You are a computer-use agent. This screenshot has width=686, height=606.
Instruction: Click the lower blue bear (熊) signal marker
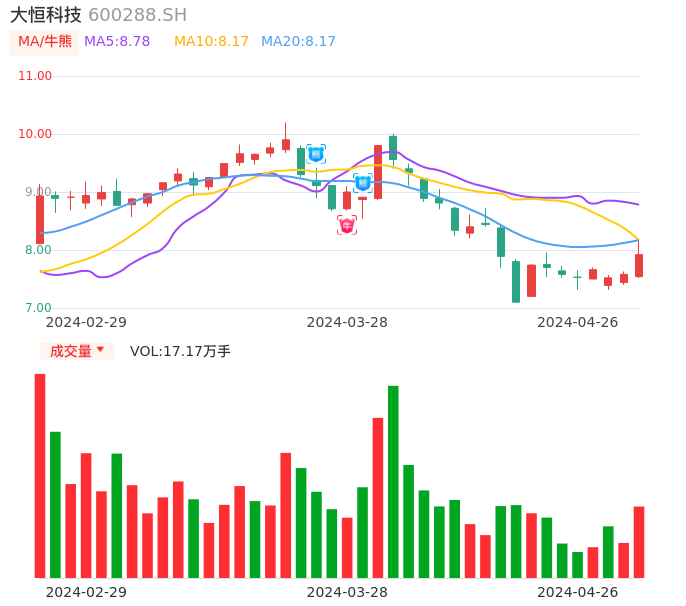[x=363, y=183]
